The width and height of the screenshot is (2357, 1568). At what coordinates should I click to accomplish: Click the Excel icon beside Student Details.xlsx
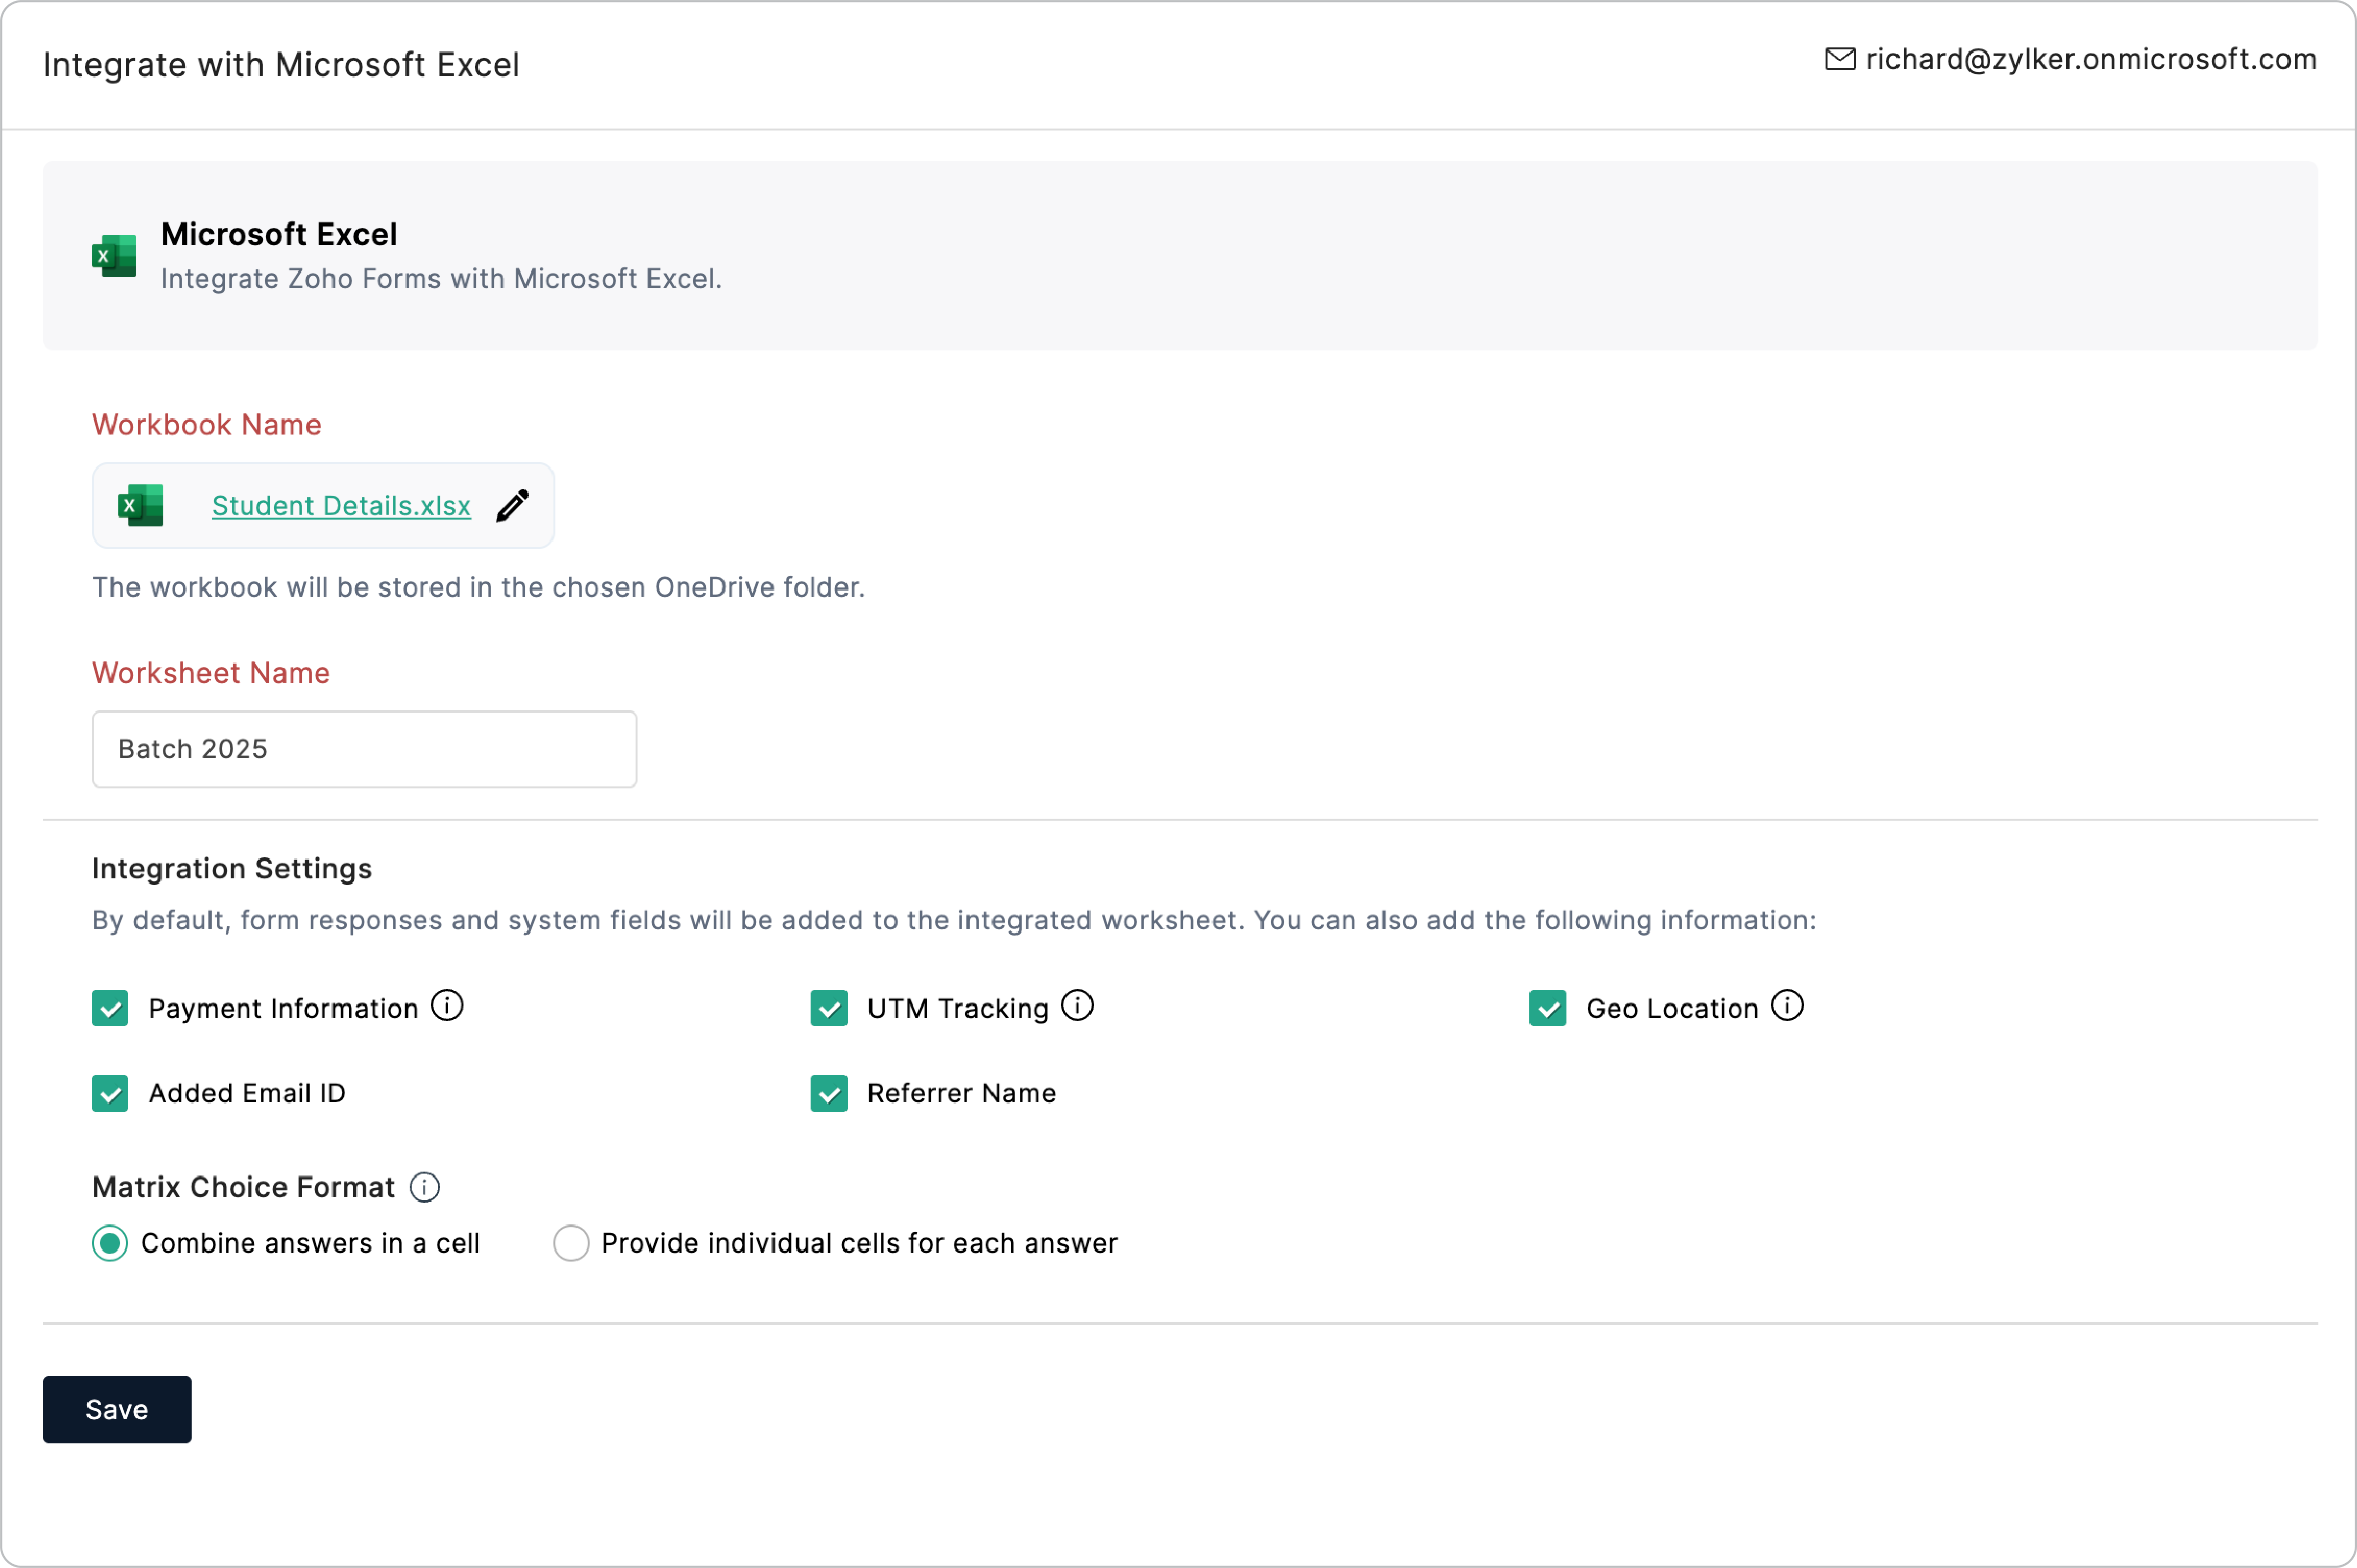pyautogui.click(x=141, y=505)
